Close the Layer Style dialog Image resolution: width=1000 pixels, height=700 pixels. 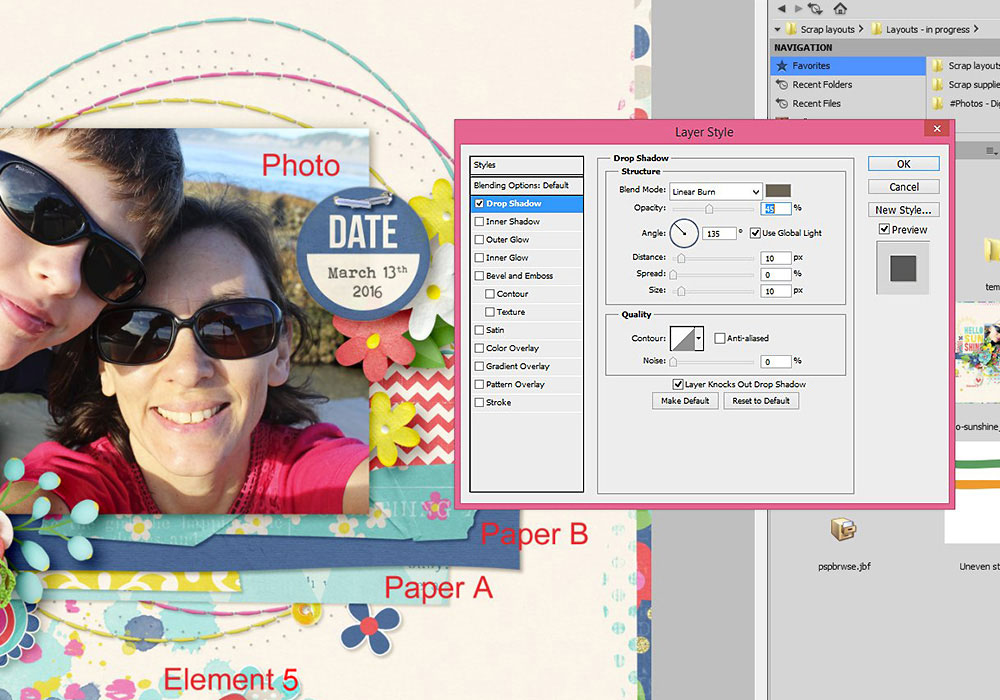tap(937, 129)
